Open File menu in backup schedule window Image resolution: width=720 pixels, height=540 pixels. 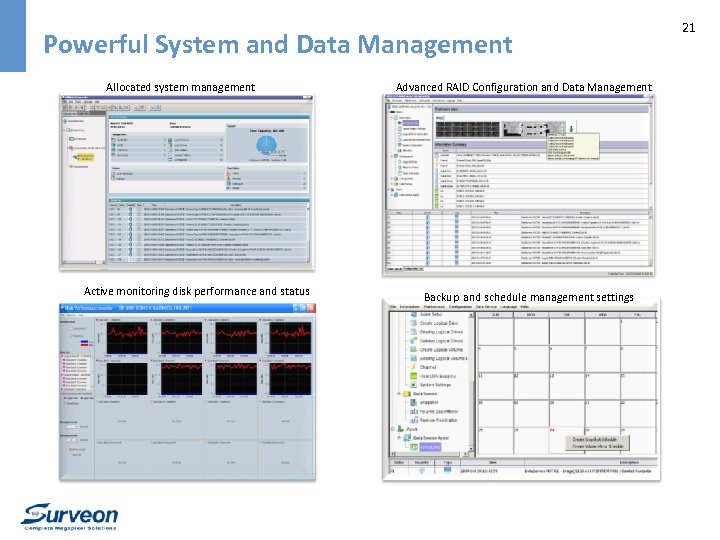tap(393, 307)
